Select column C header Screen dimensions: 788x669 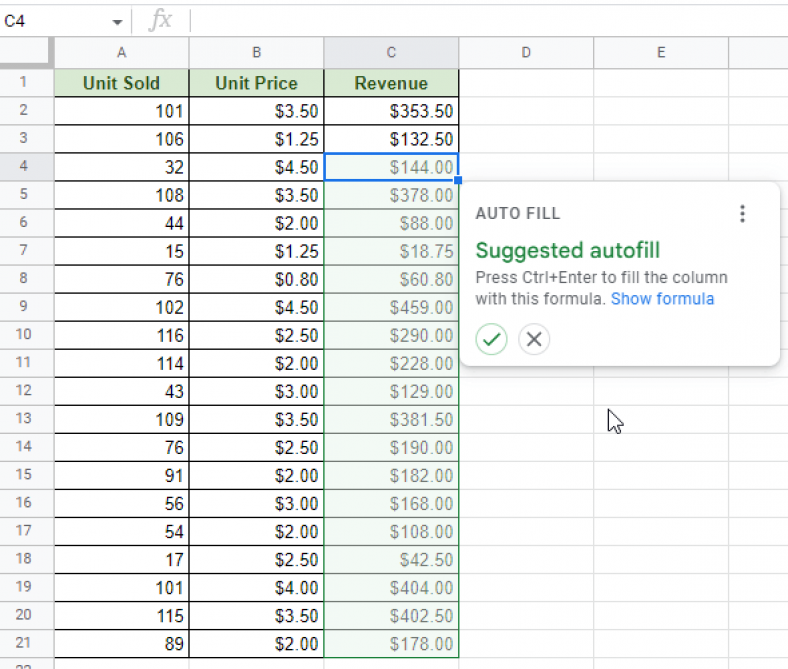[x=391, y=53]
